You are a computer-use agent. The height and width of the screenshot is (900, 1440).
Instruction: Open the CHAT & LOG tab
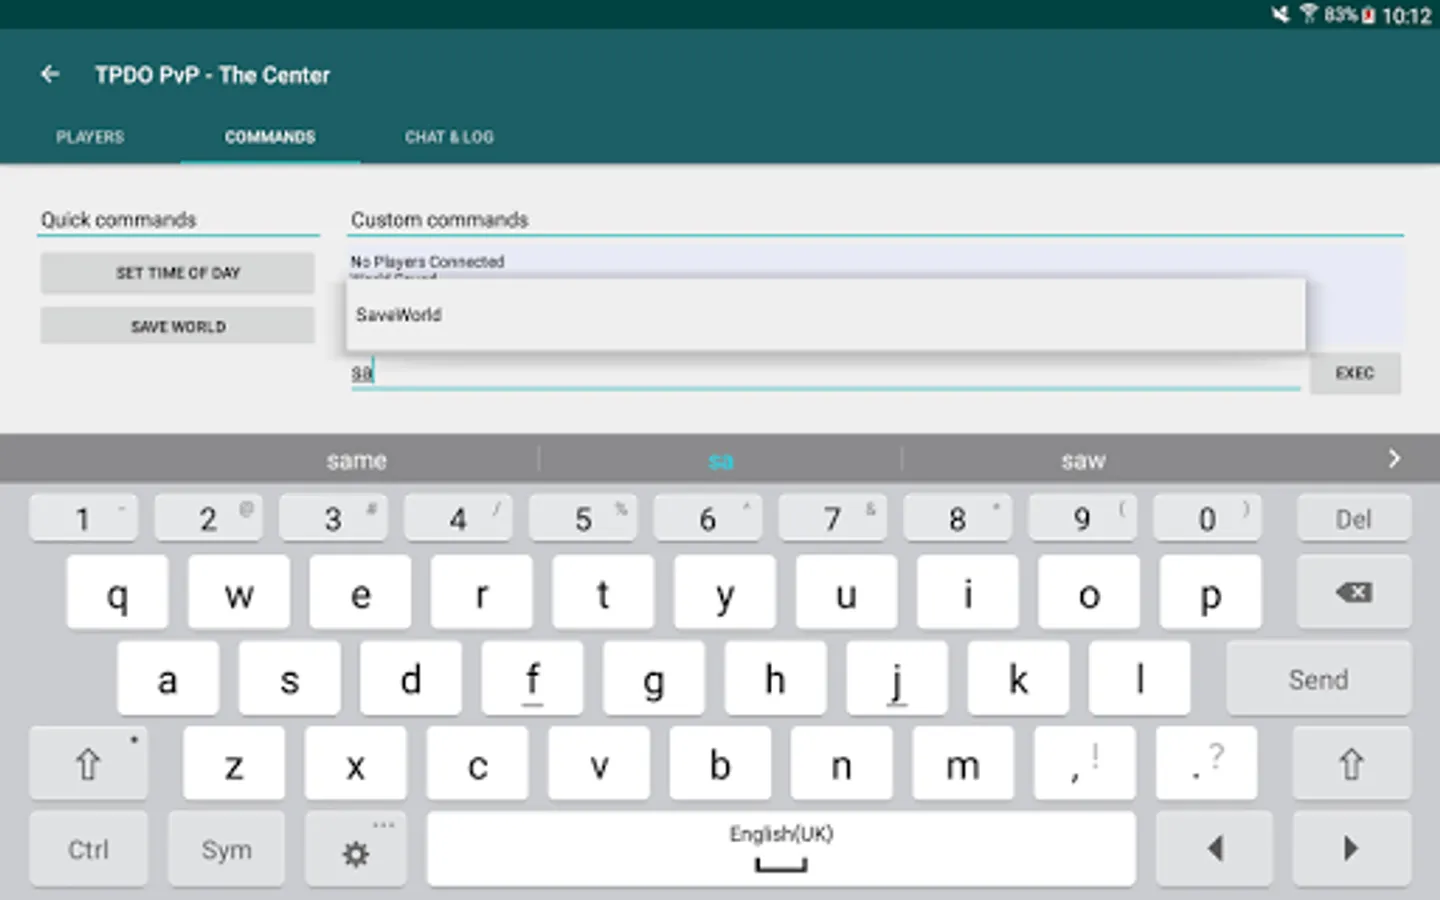tap(449, 137)
